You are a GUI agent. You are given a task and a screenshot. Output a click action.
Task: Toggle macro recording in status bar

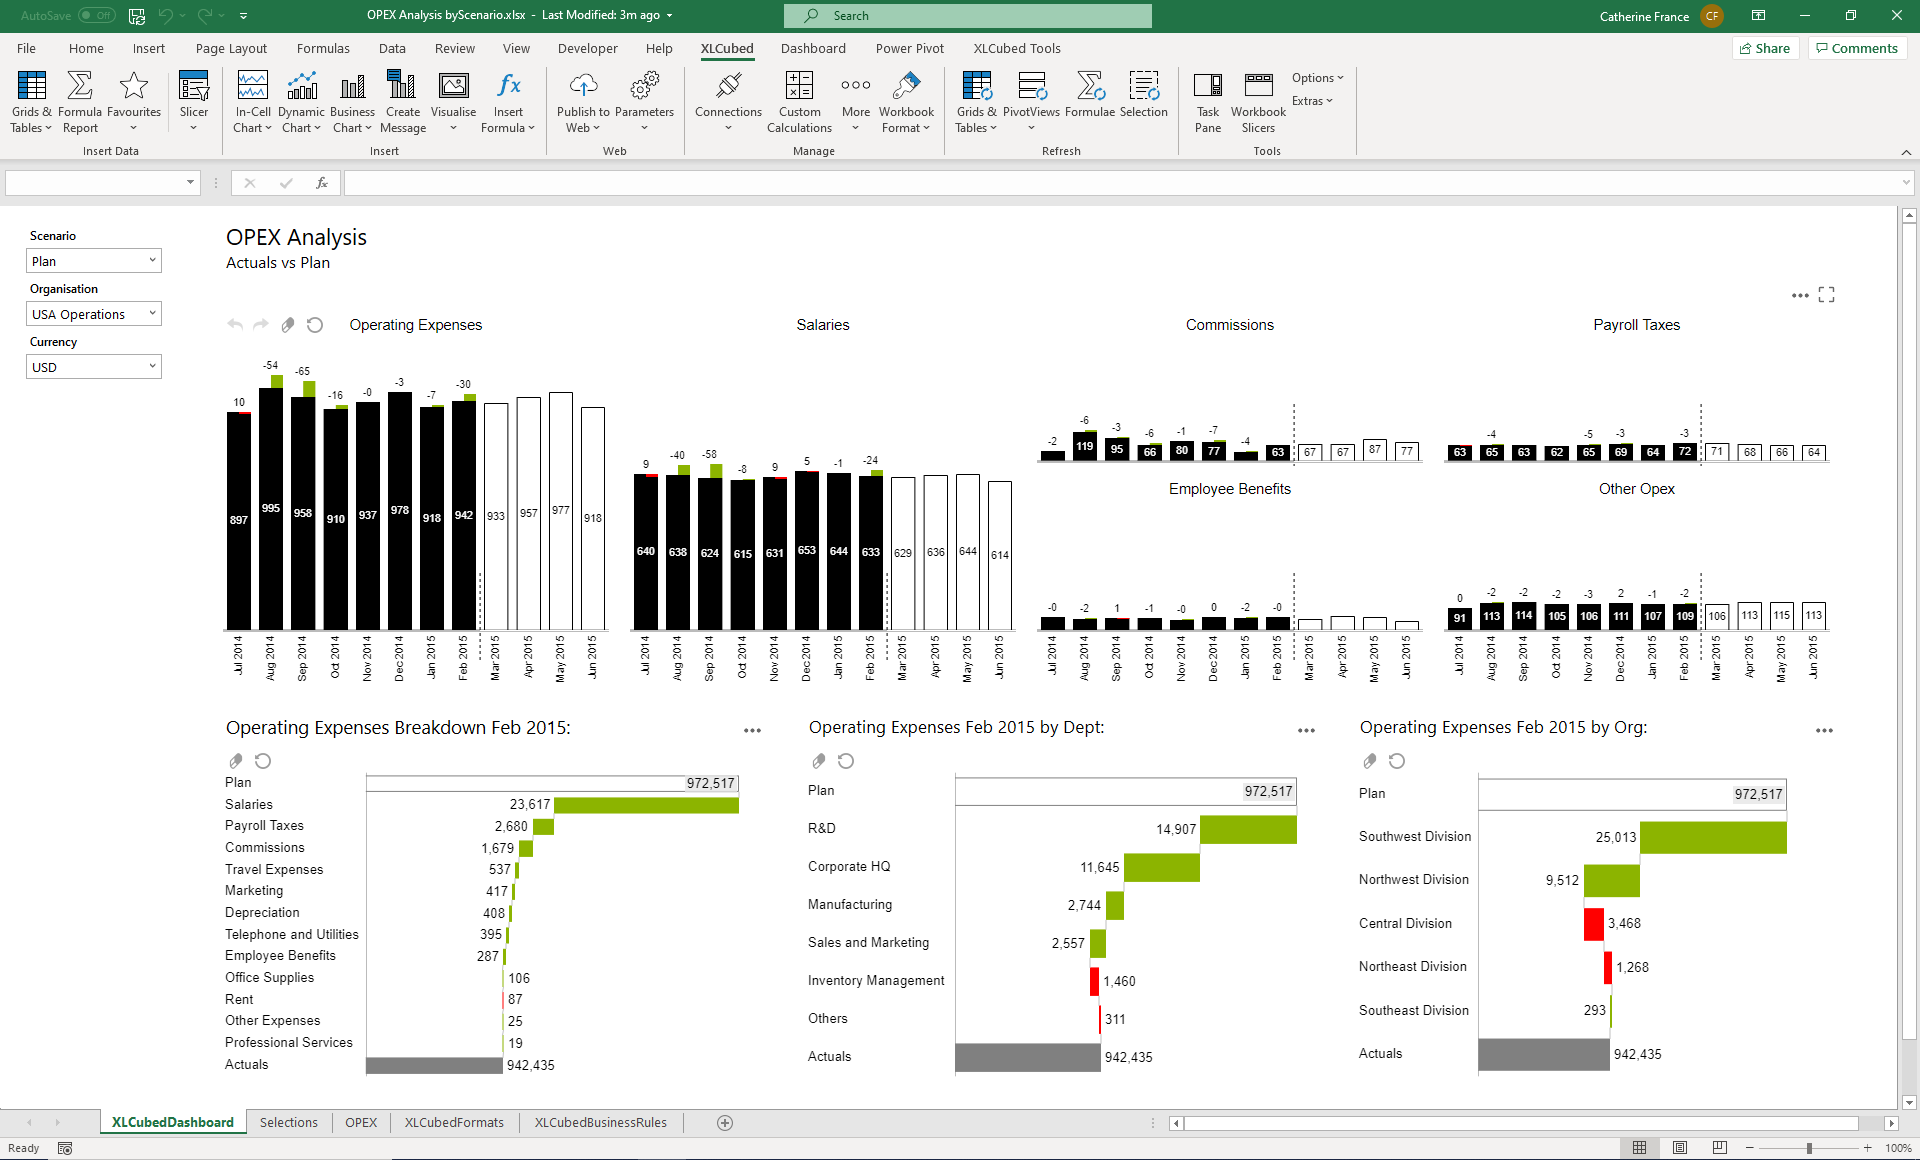click(64, 1148)
